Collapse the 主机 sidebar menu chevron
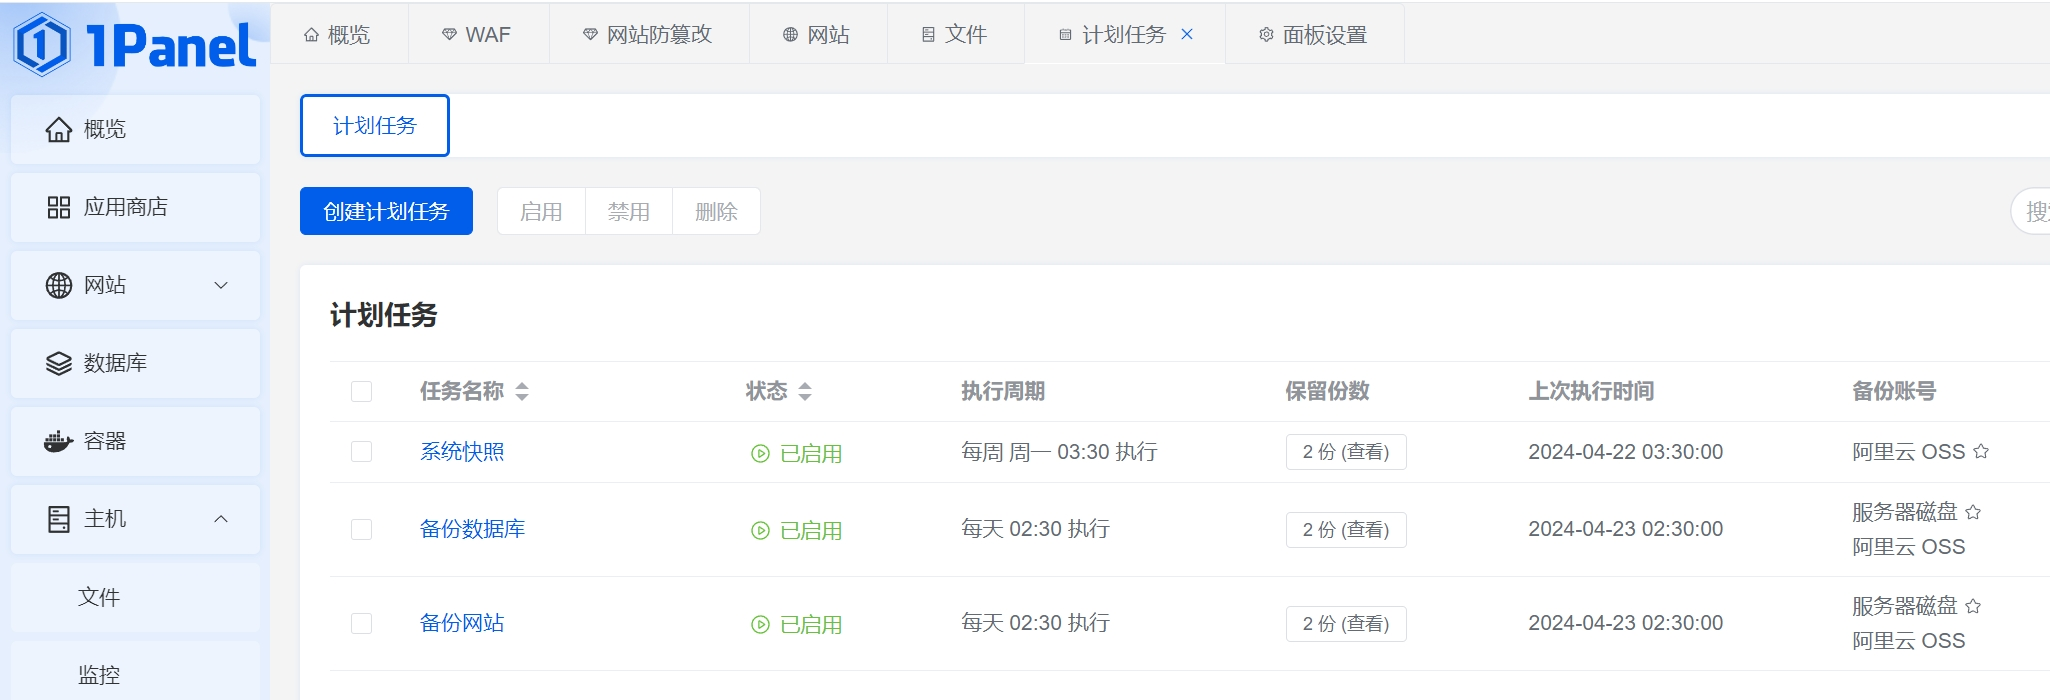The width and height of the screenshot is (2050, 700). point(221,519)
